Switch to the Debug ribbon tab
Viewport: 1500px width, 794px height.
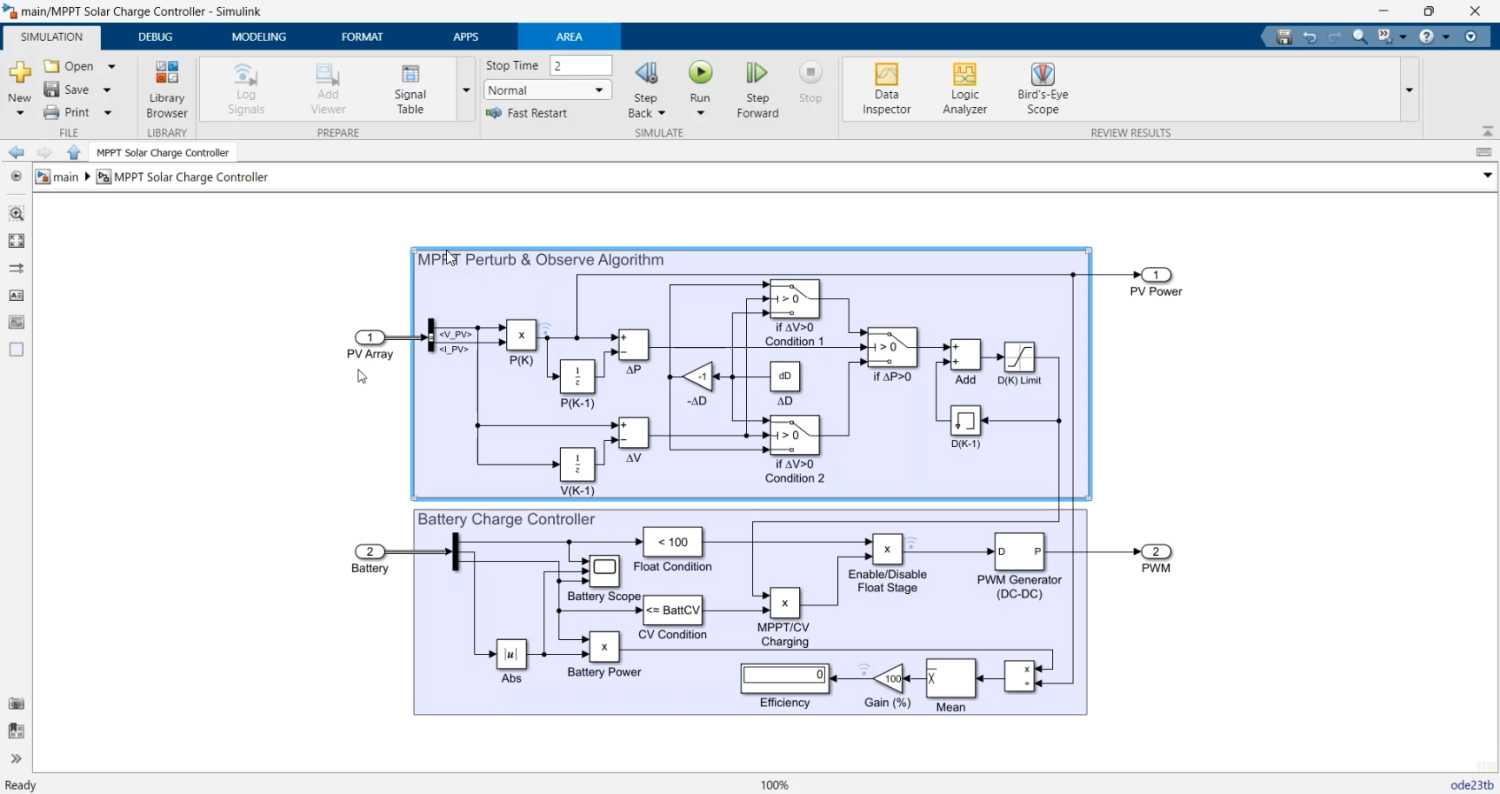pos(155,37)
